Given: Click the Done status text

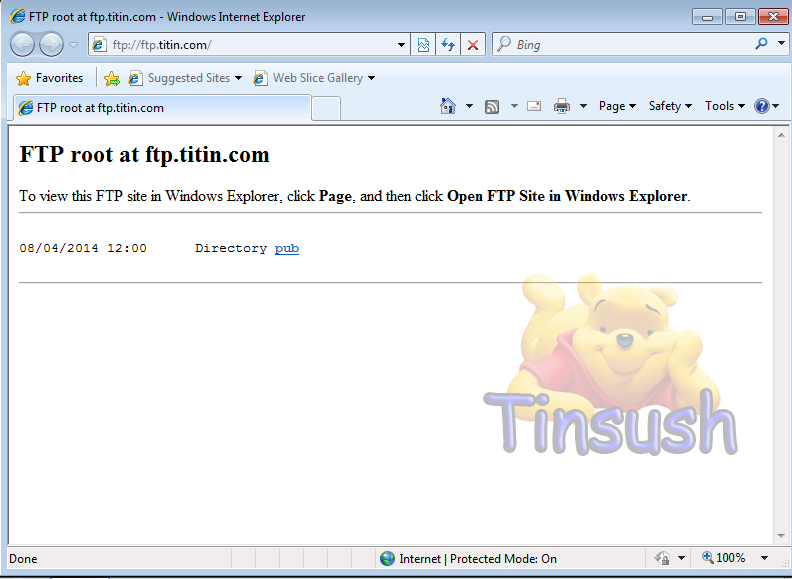Looking at the screenshot, I should click(23, 559).
